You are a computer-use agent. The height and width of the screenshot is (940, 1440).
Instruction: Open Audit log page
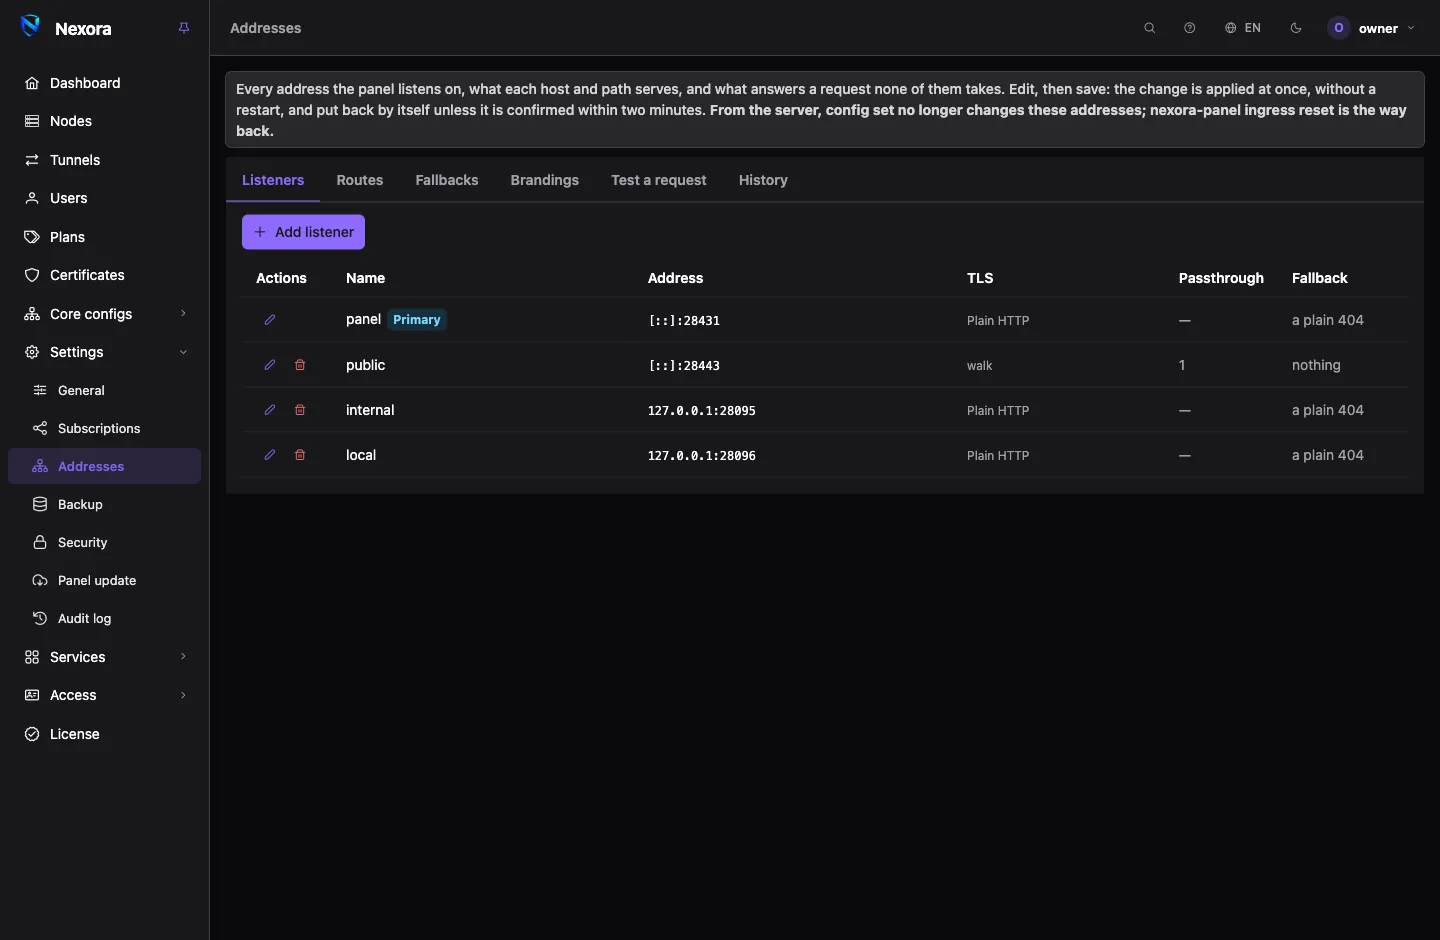[105, 618]
